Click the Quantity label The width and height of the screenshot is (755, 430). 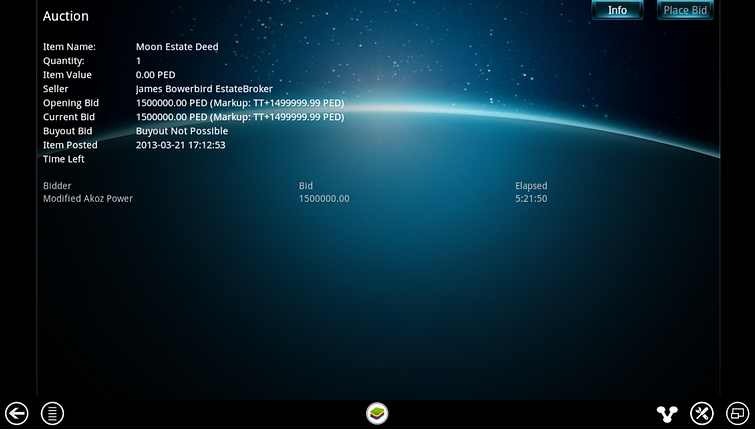click(x=64, y=61)
